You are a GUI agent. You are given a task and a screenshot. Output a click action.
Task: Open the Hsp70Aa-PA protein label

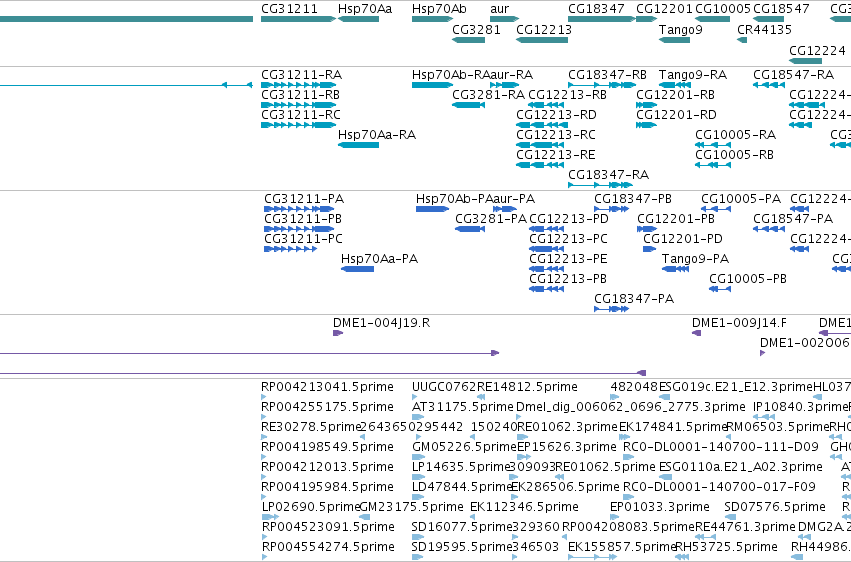pyautogui.click(x=379, y=259)
